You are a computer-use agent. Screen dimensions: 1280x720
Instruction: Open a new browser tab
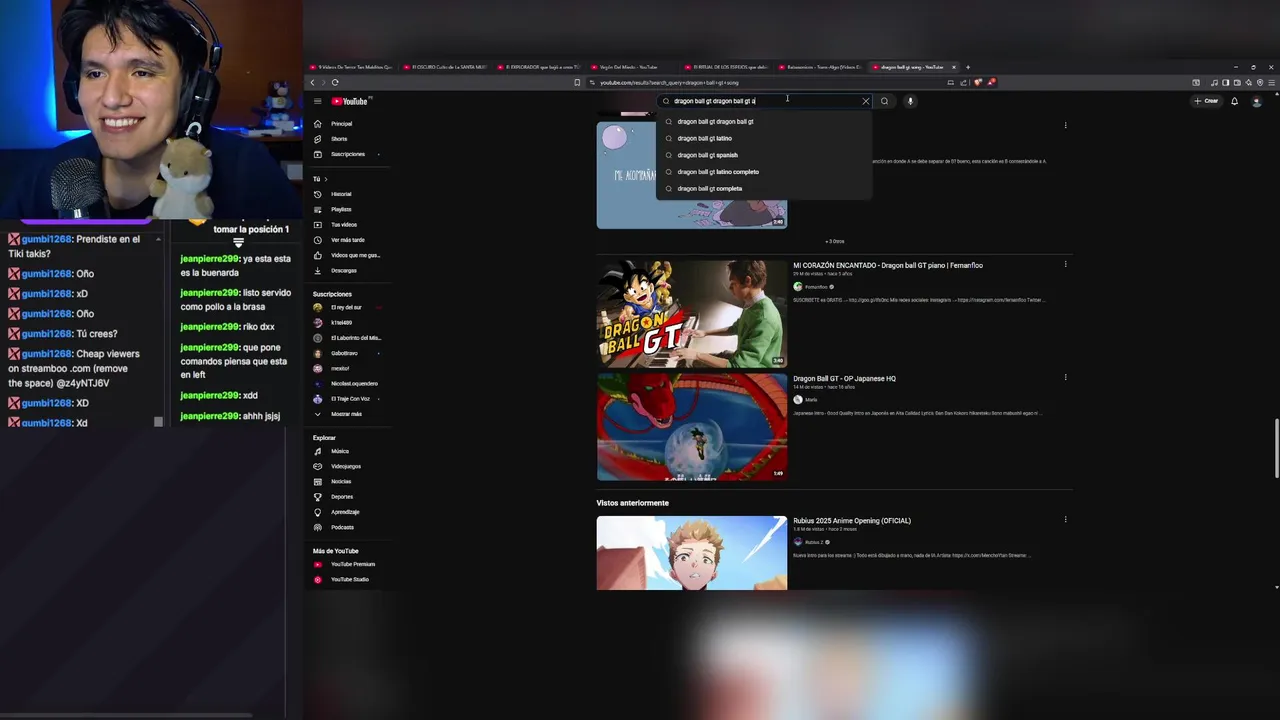968,67
